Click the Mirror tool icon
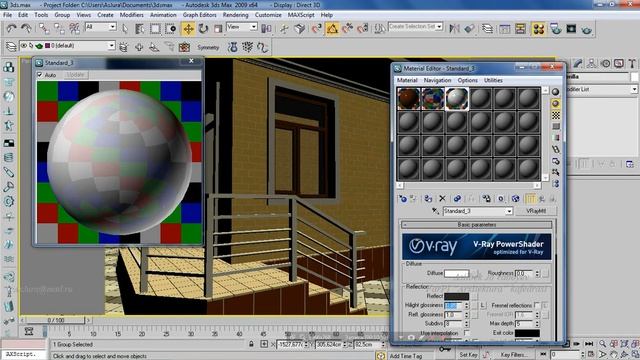The height and width of the screenshot is (360, 640). (454, 29)
